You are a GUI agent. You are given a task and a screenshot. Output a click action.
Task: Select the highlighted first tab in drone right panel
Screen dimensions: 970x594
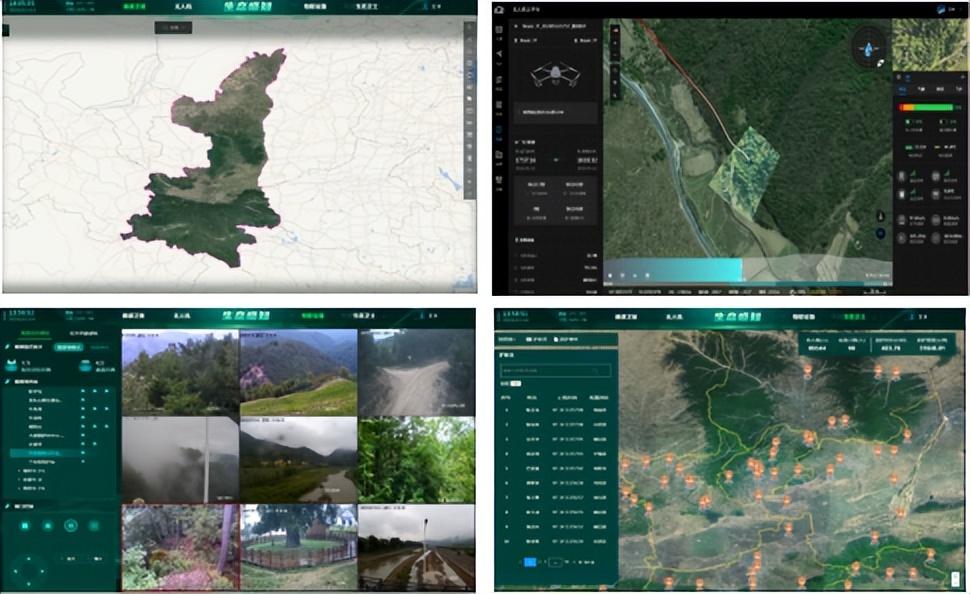(903, 90)
